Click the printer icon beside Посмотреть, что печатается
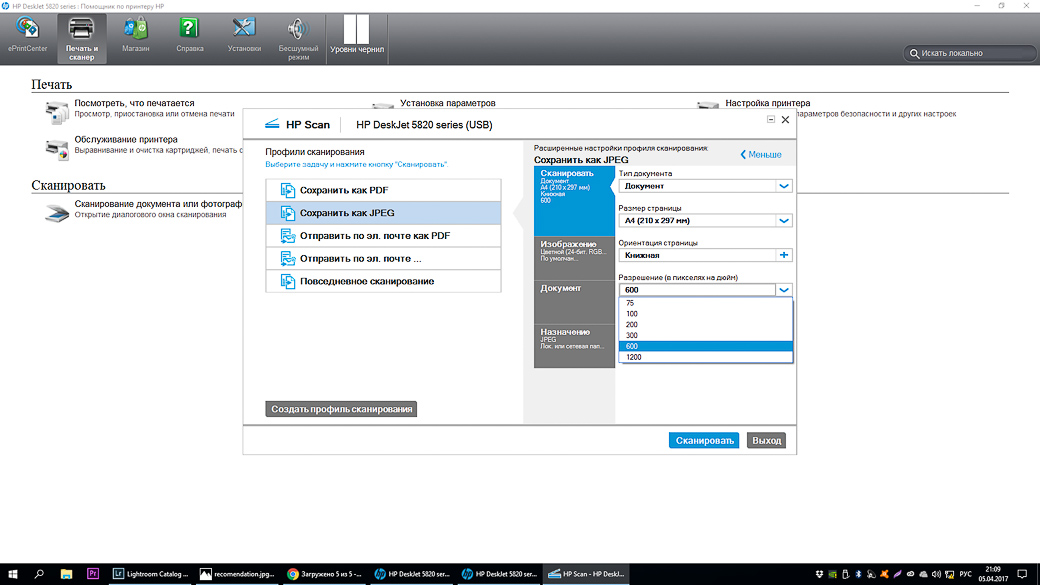 tap(56, 112)
